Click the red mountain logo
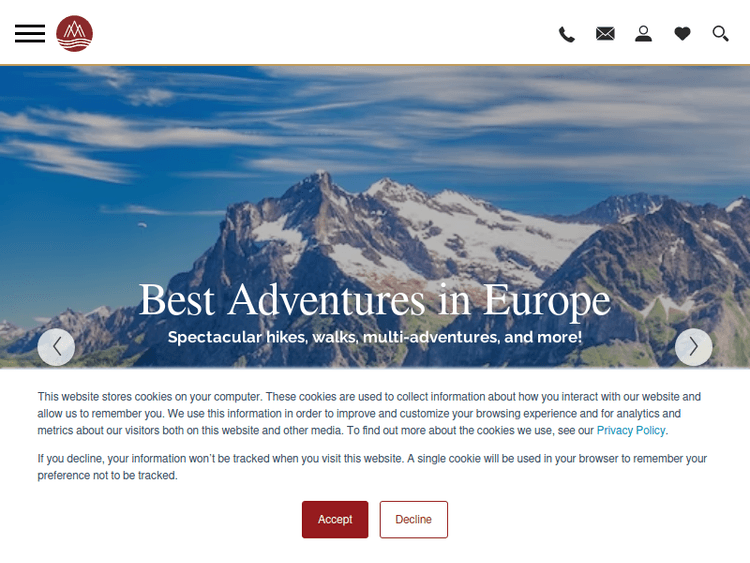The width and height of the screenshot is (750, 563). coord(74,33)
